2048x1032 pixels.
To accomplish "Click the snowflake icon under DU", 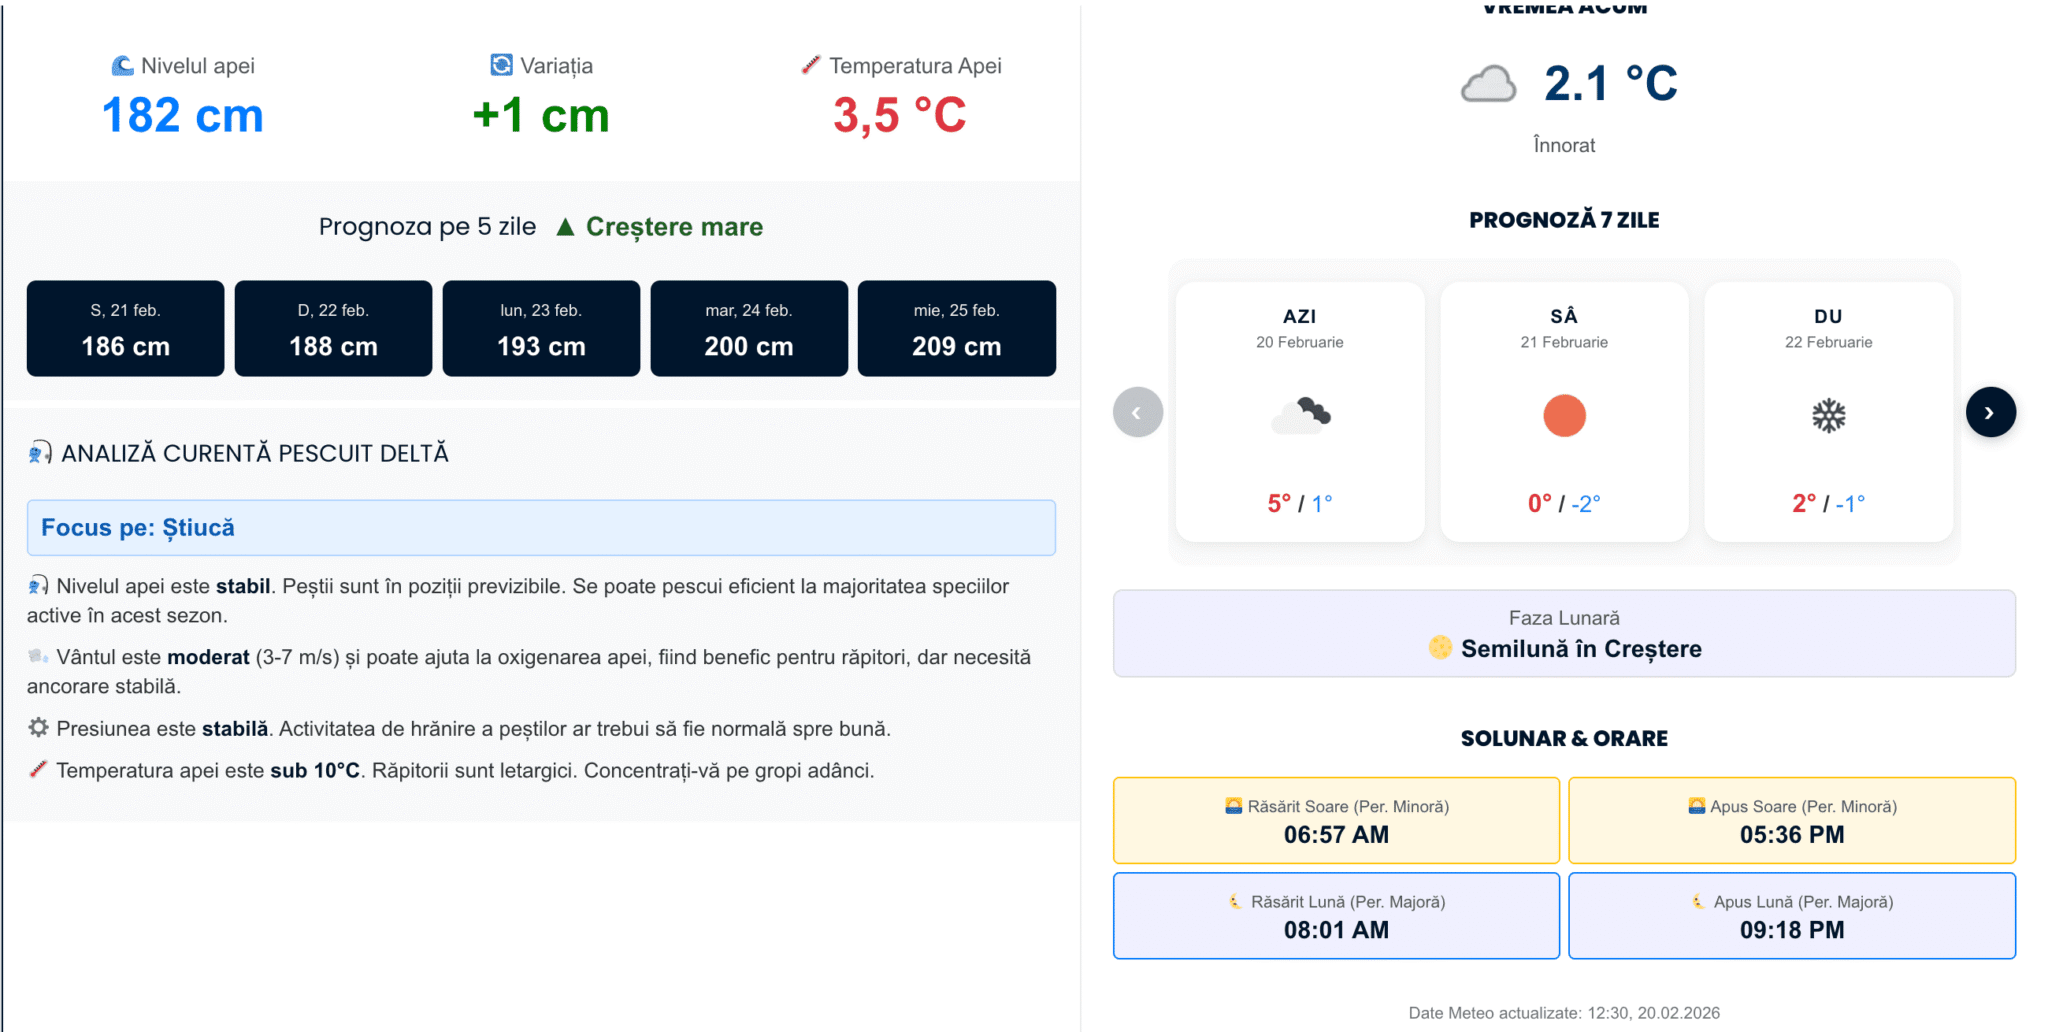I will [x=1828, y=414].
